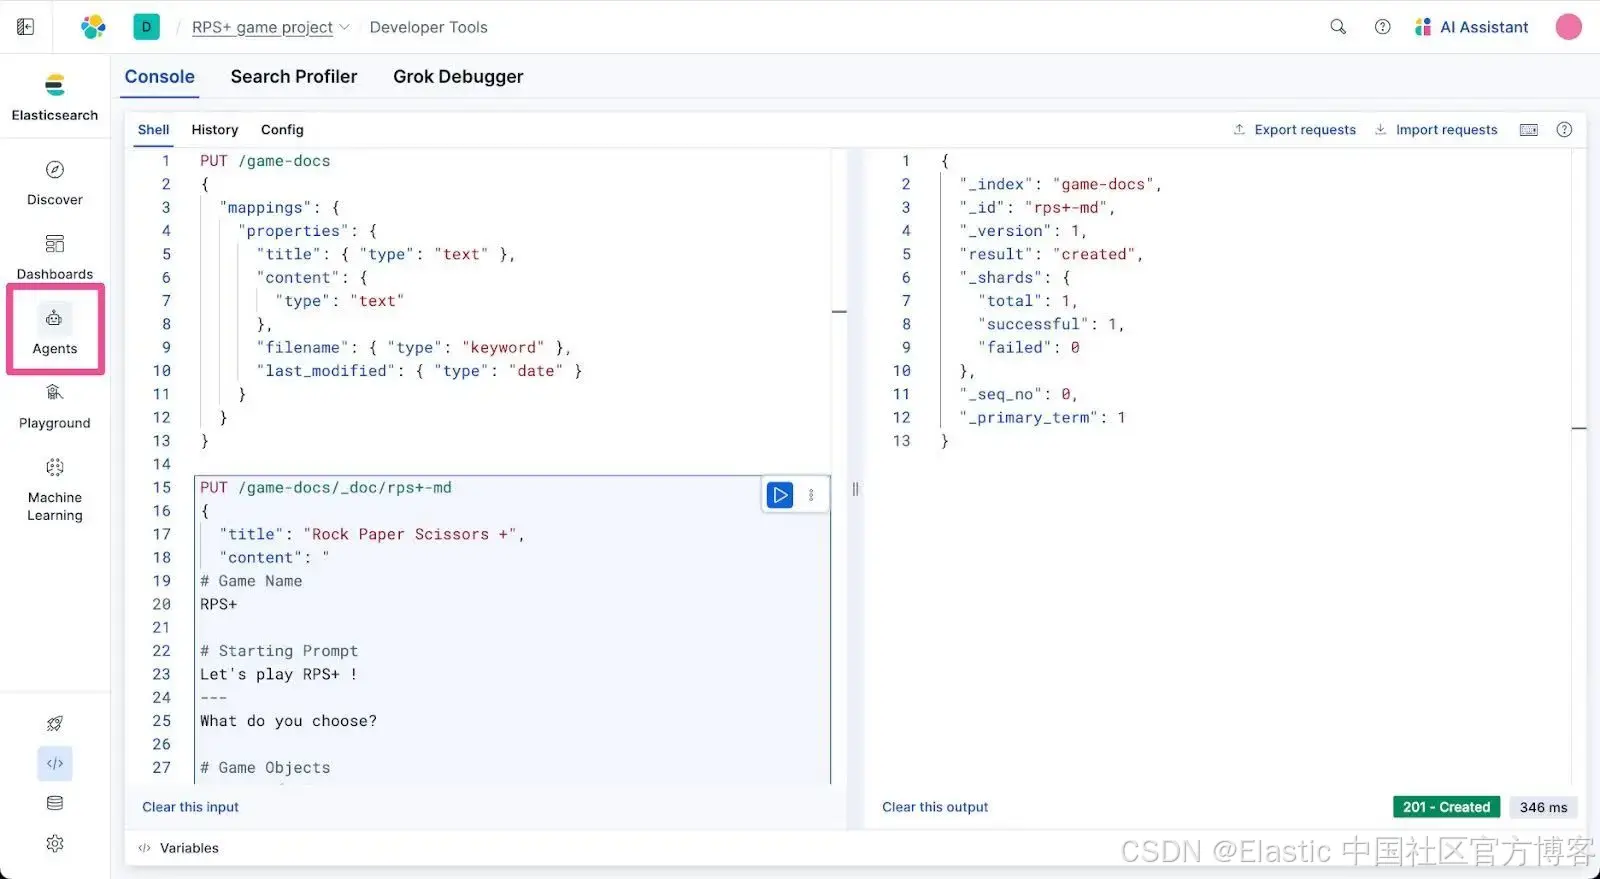Open the AI Assistant
Image resolution: width=1600 pixels, height=879 pixels.
[x=1472, y=27]
